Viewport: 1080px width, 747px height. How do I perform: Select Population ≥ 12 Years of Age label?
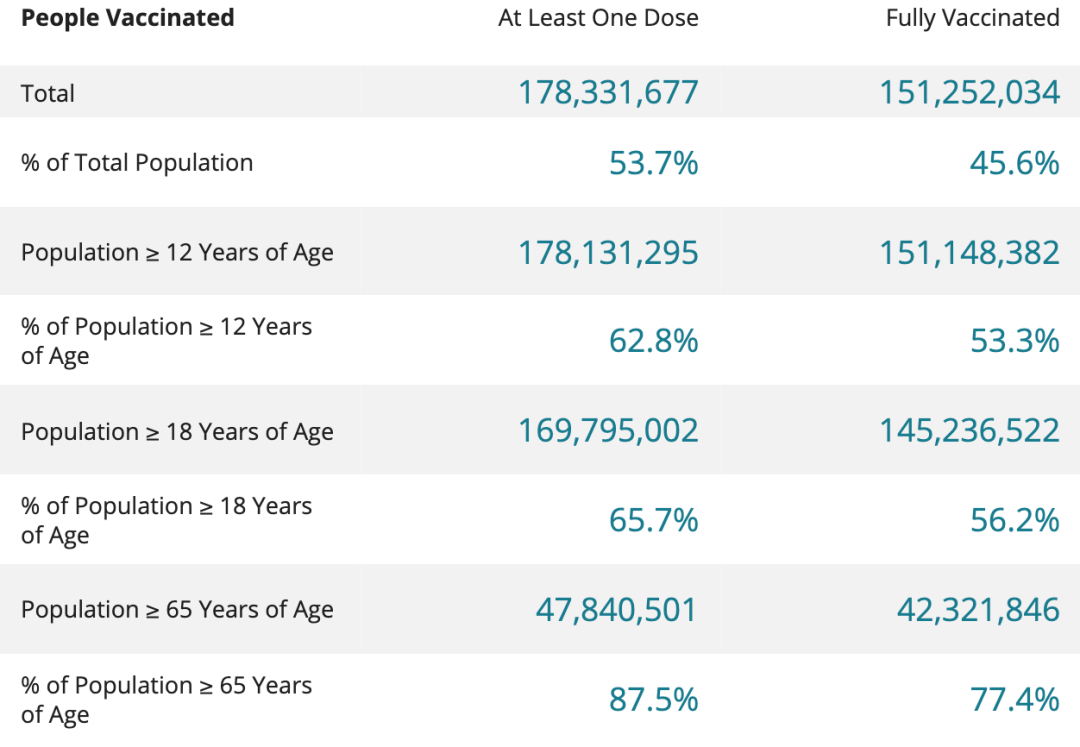click(x=177, y=252)
